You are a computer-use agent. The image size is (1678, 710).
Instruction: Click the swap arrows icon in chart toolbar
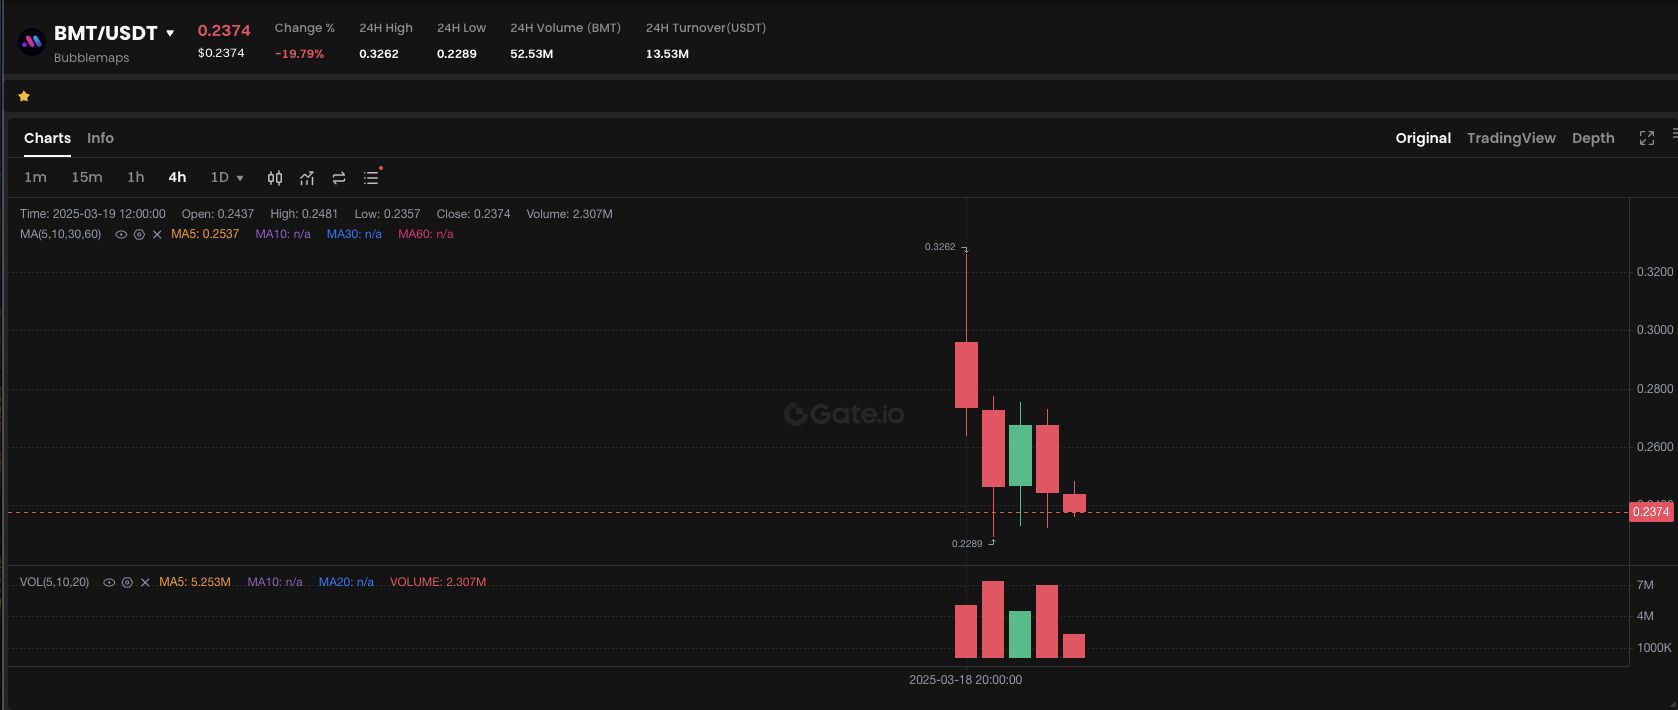[x=339, y=178]
